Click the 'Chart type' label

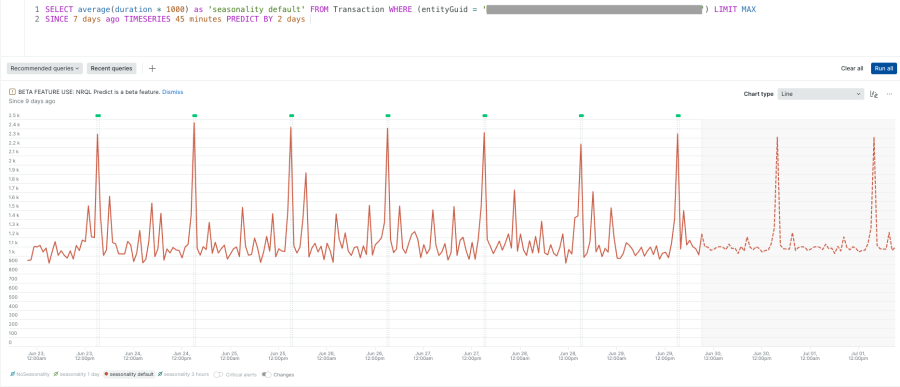[759, 94]
